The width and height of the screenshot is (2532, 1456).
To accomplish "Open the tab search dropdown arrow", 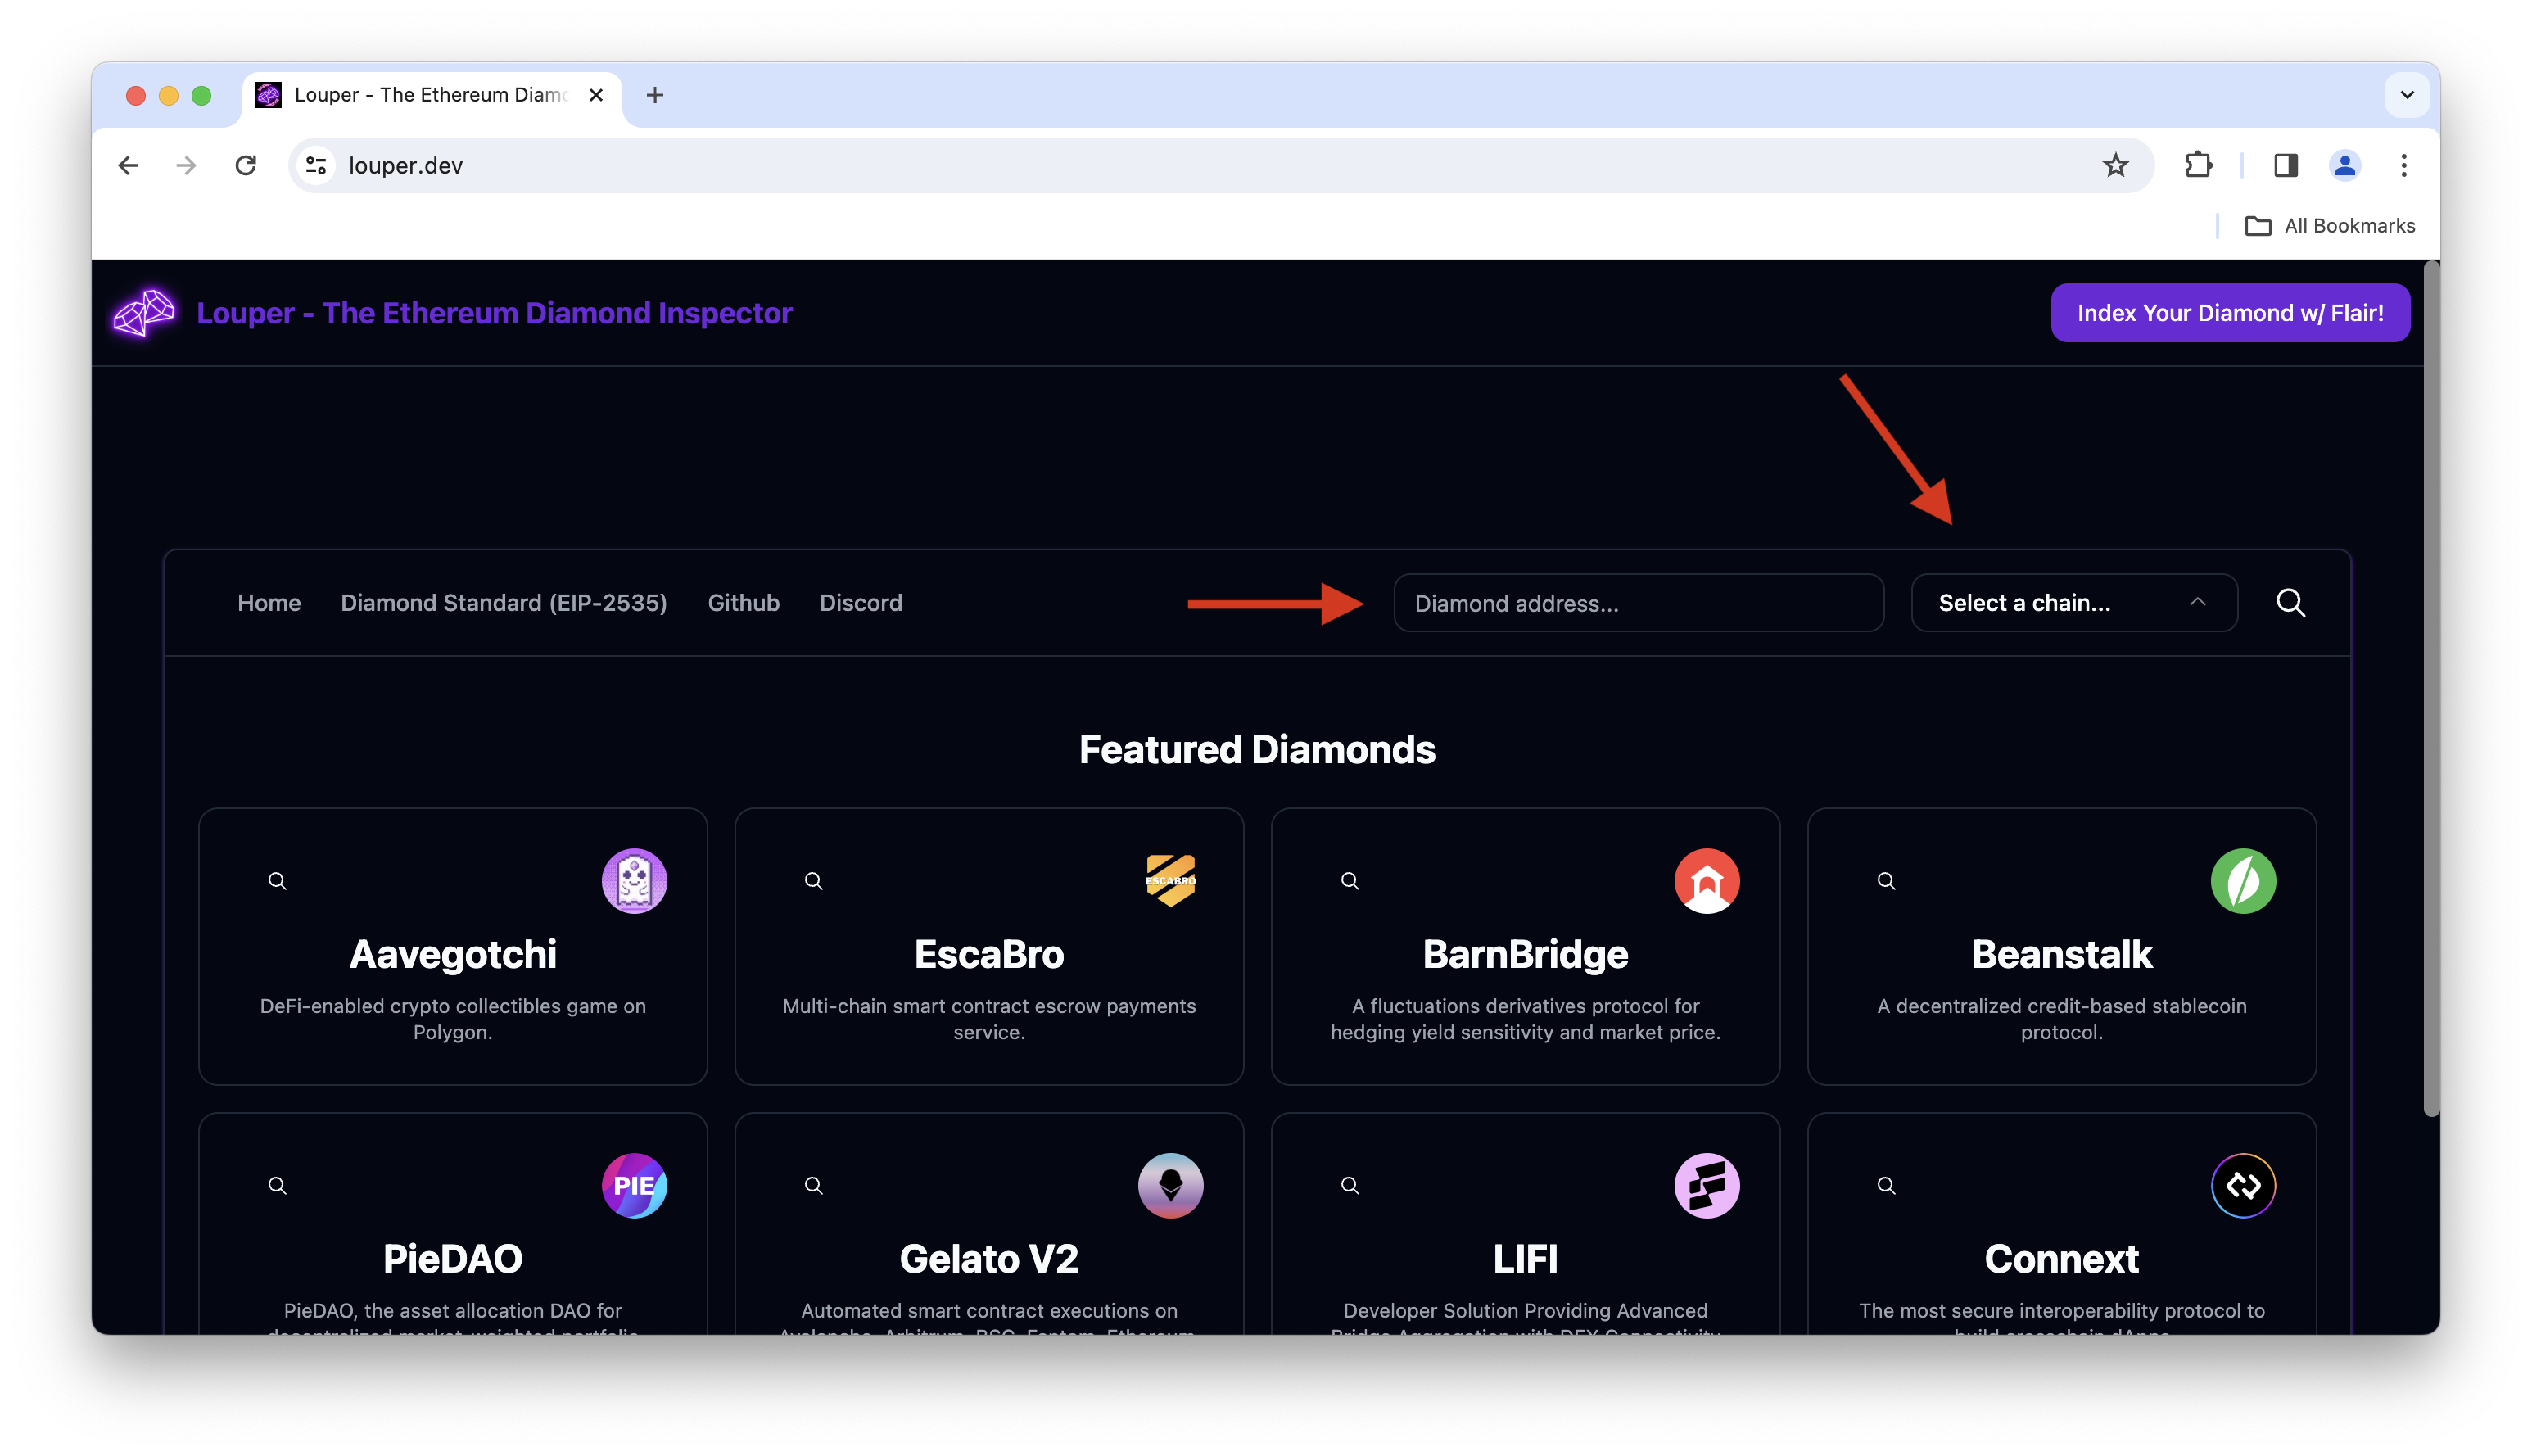I will pyautogui.click(x=2407, y=95).
